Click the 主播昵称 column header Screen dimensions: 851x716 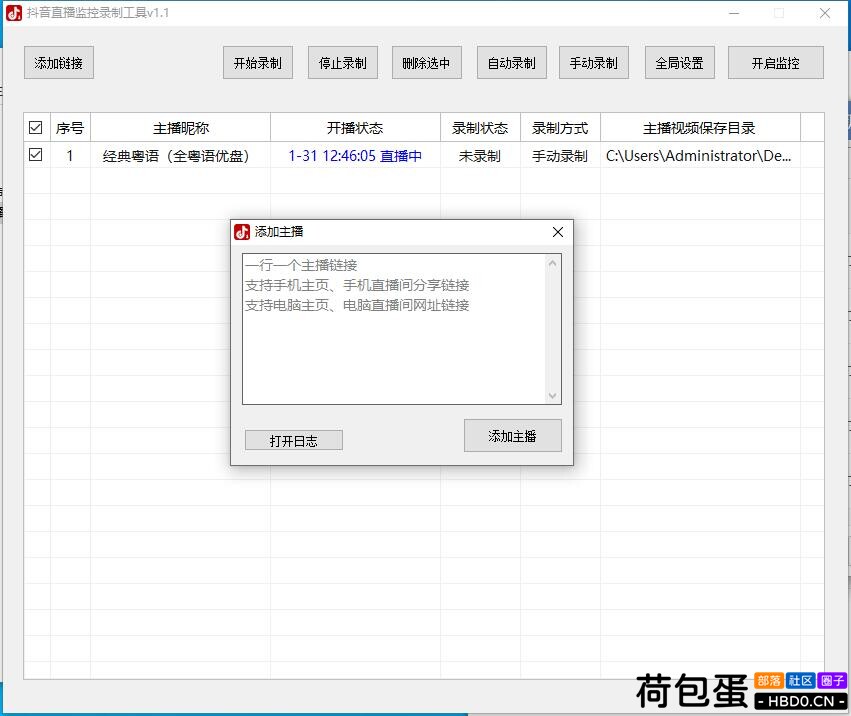[180, 128]
